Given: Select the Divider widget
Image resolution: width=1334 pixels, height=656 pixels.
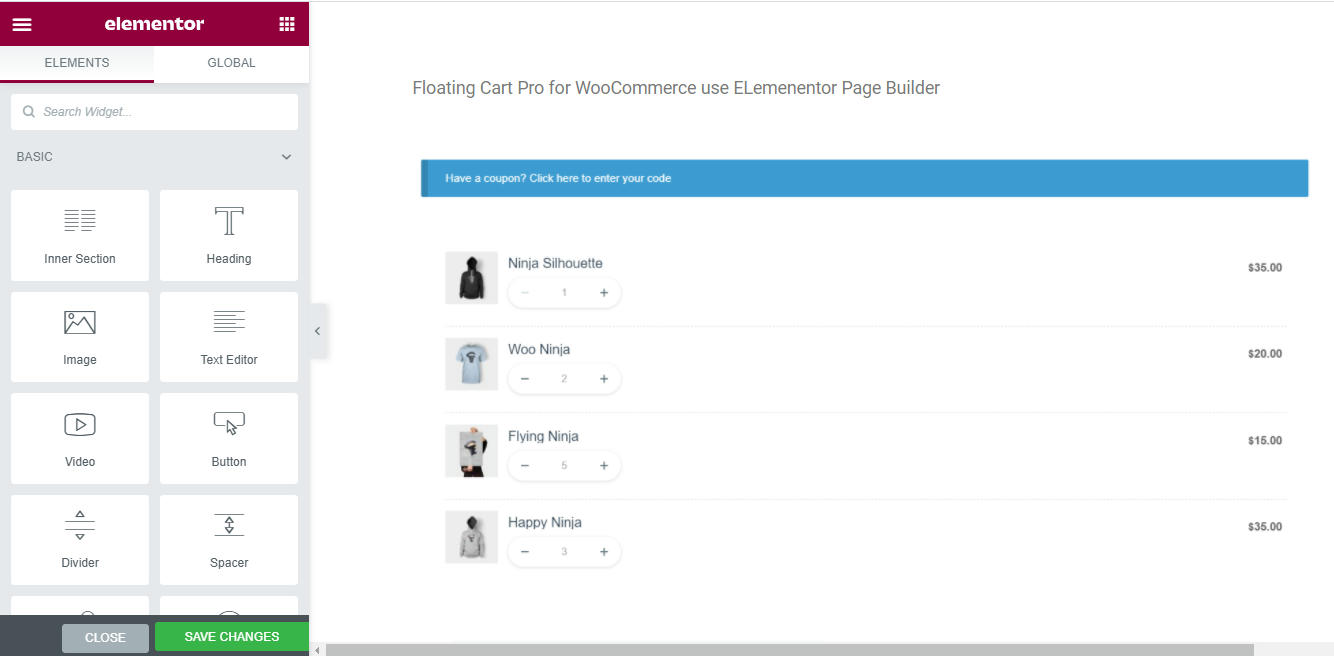Looking at the screenshot, I should [x=80, y=540].
